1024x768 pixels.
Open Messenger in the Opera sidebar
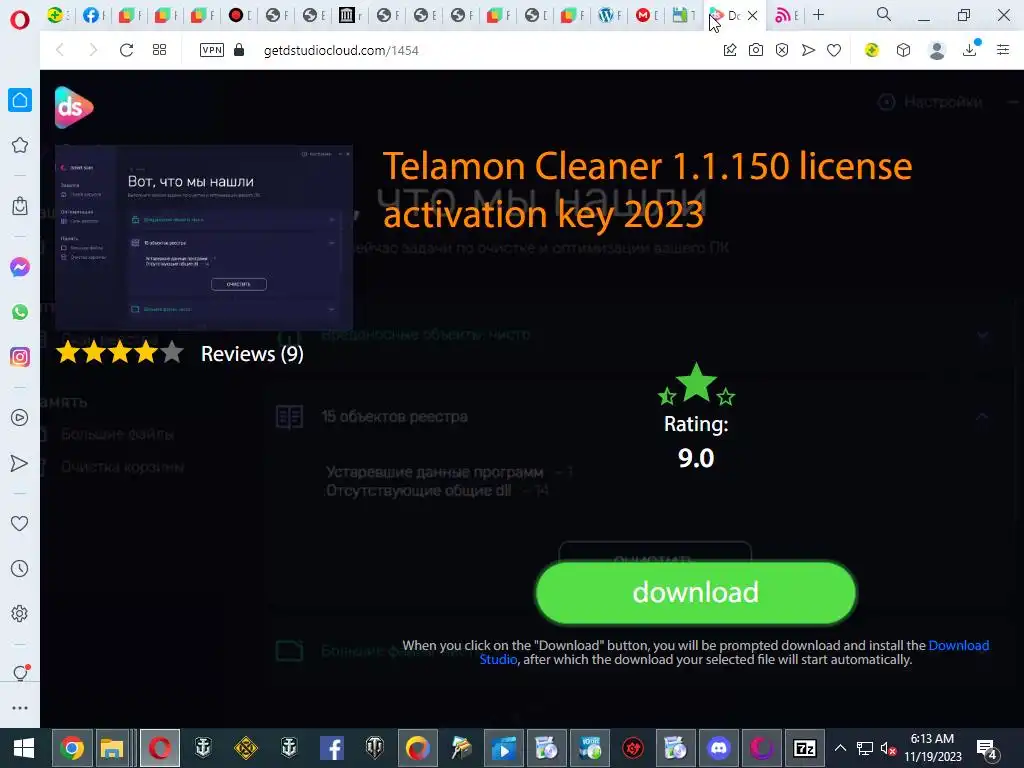coord(20,267)
